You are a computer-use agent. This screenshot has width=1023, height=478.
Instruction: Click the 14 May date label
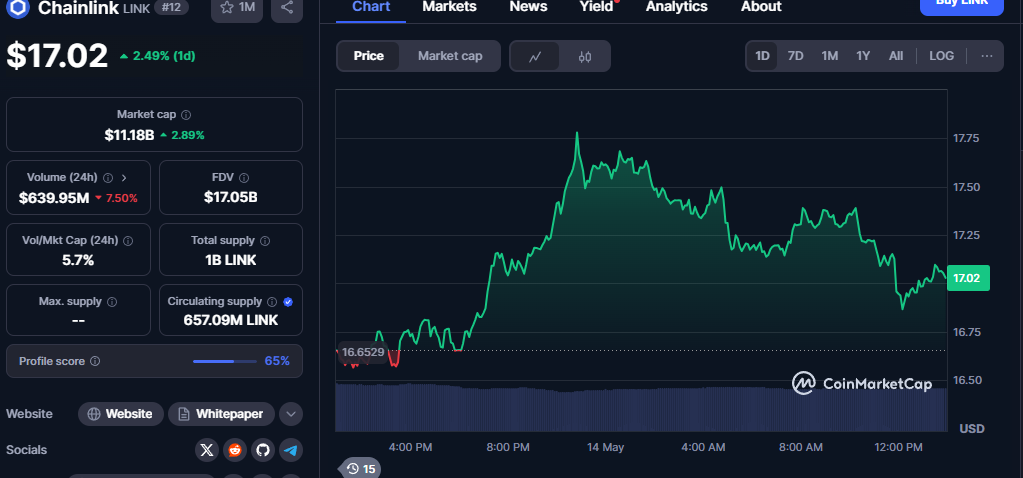[x=605, y=447]
